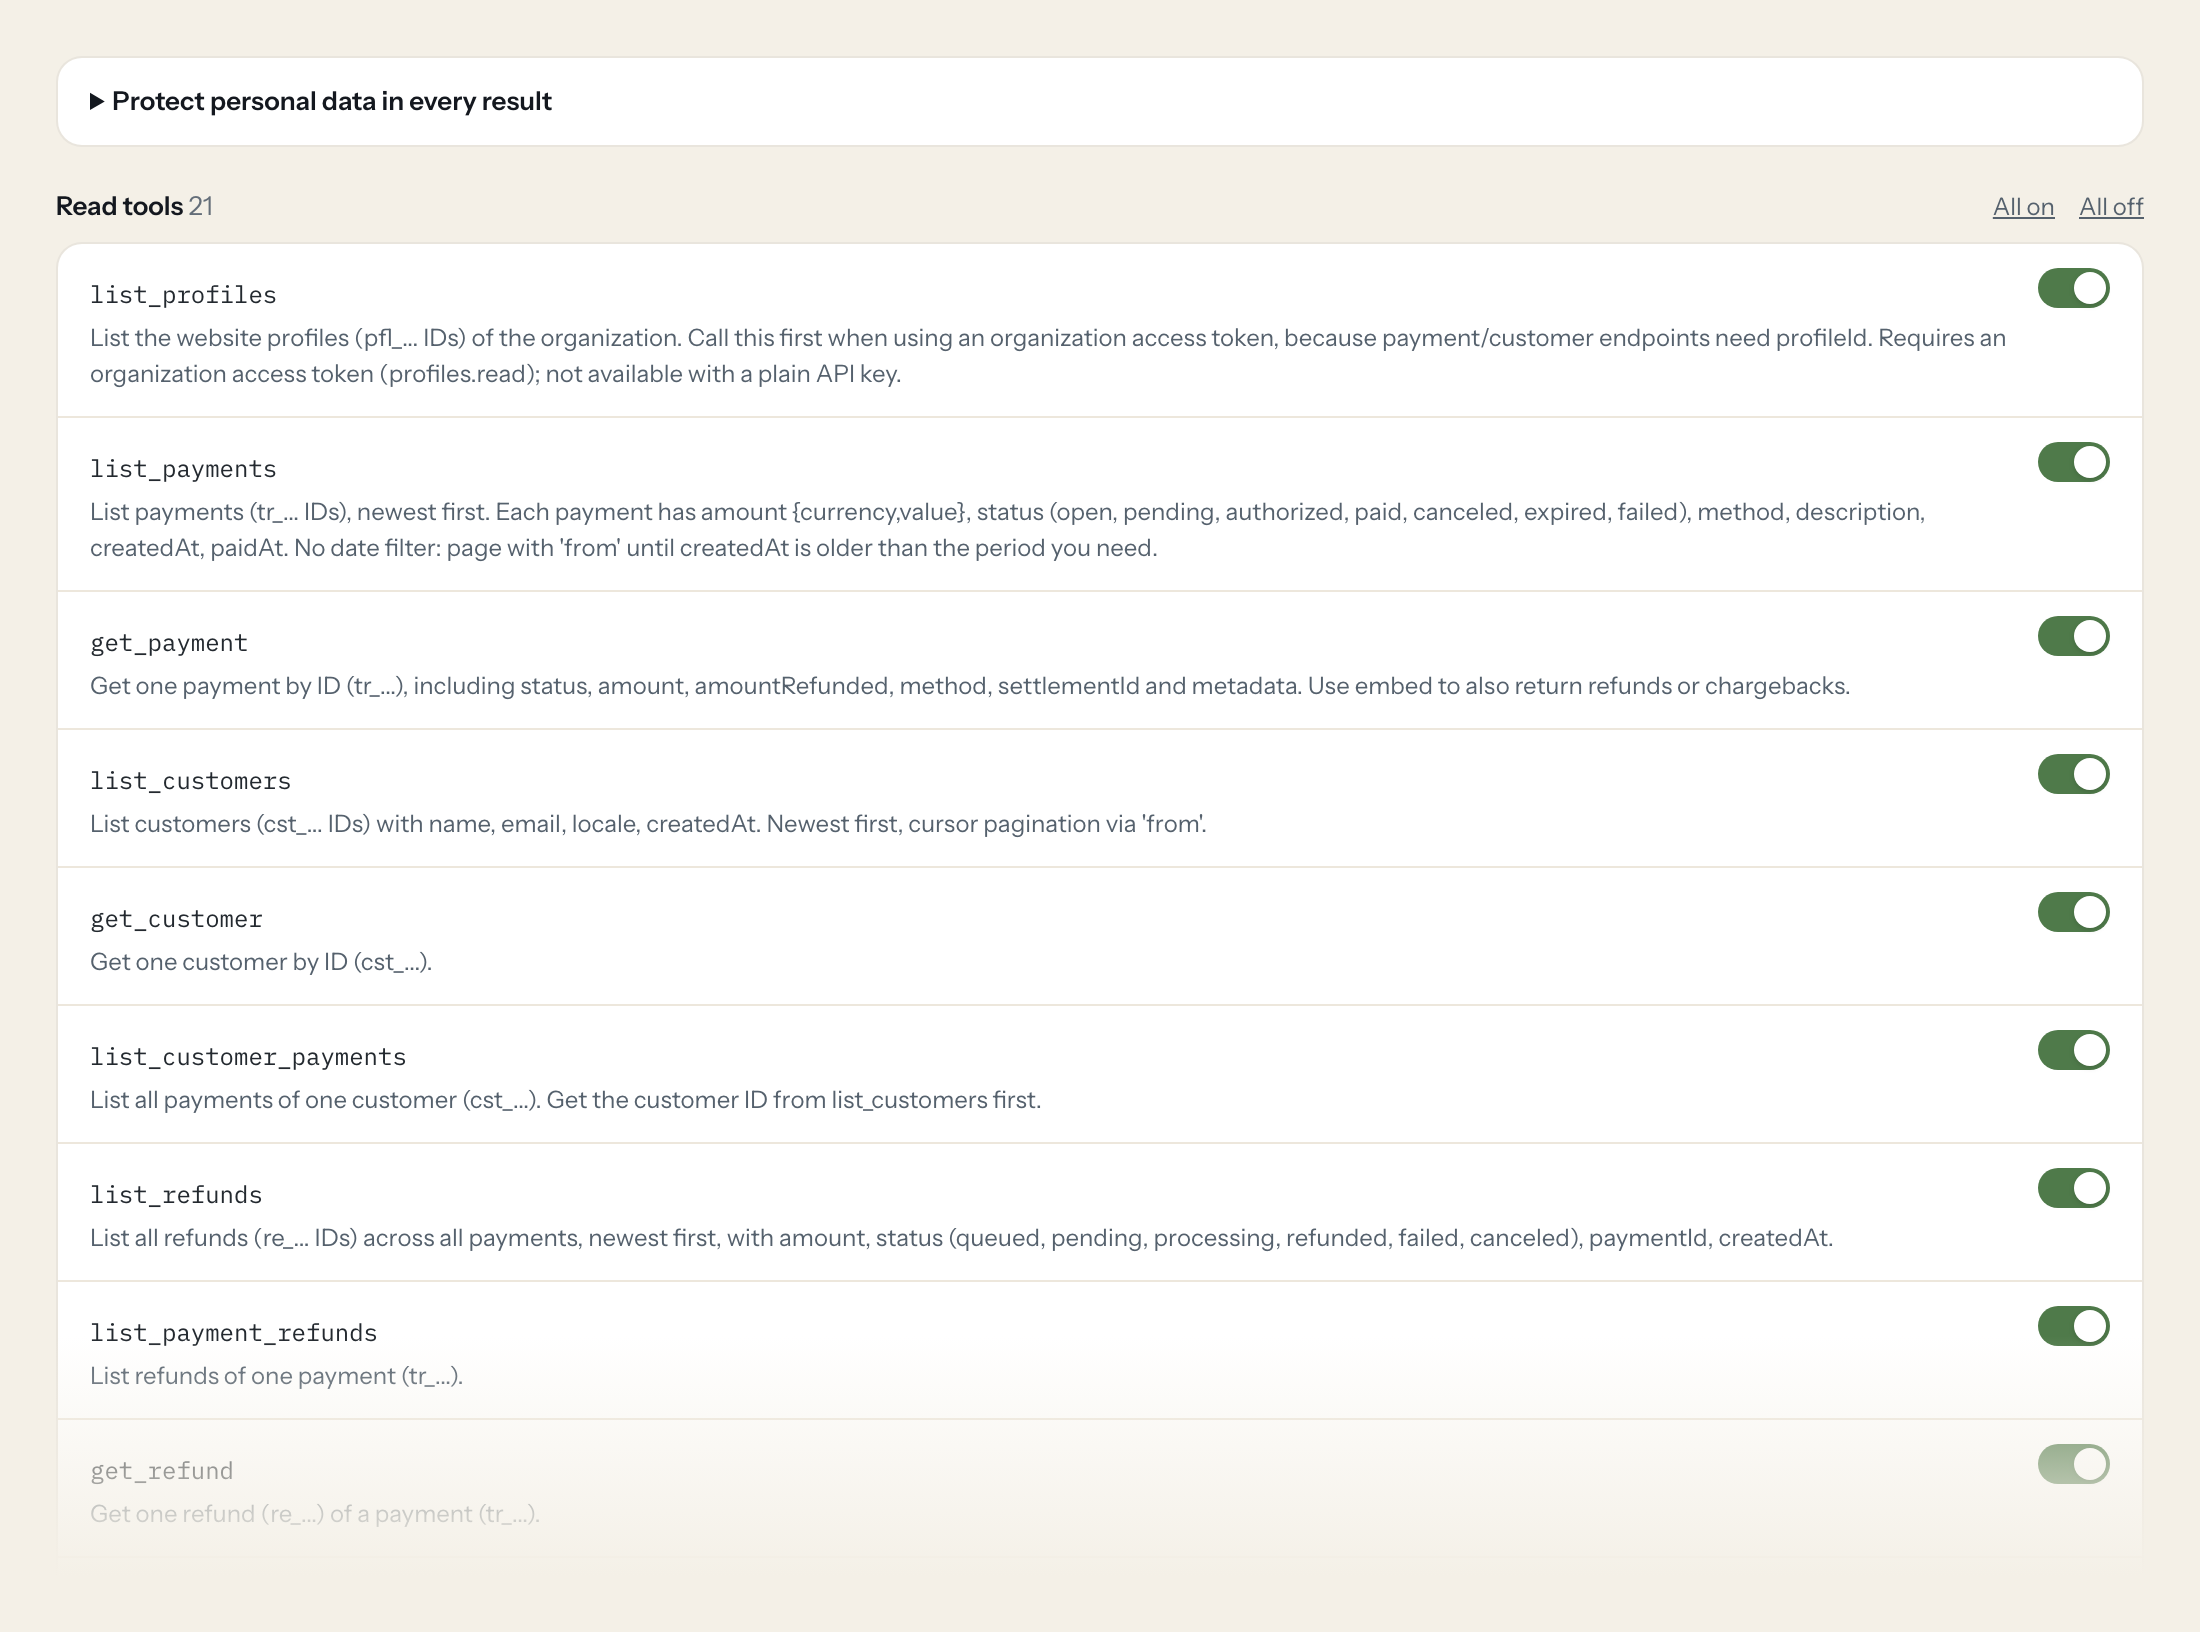Screen dimensions: 2200x1632
Task: Select the list_customers tool name
Action: click(190, 781)
